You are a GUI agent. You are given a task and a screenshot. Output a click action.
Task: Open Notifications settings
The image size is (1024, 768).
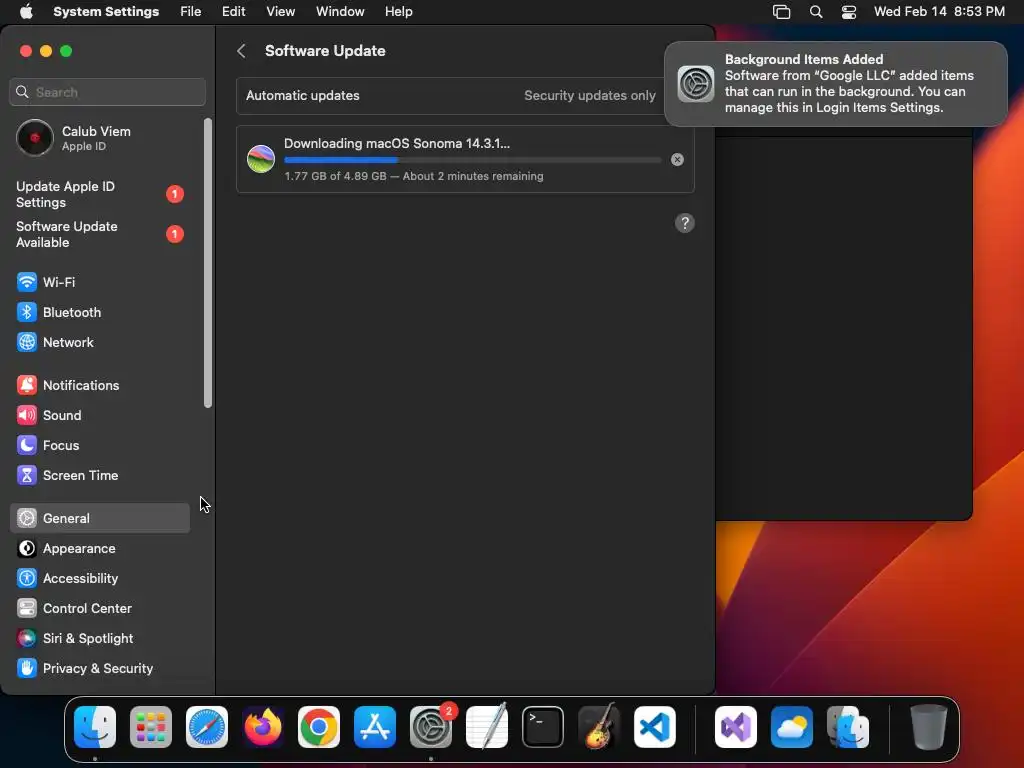[100, 385]
